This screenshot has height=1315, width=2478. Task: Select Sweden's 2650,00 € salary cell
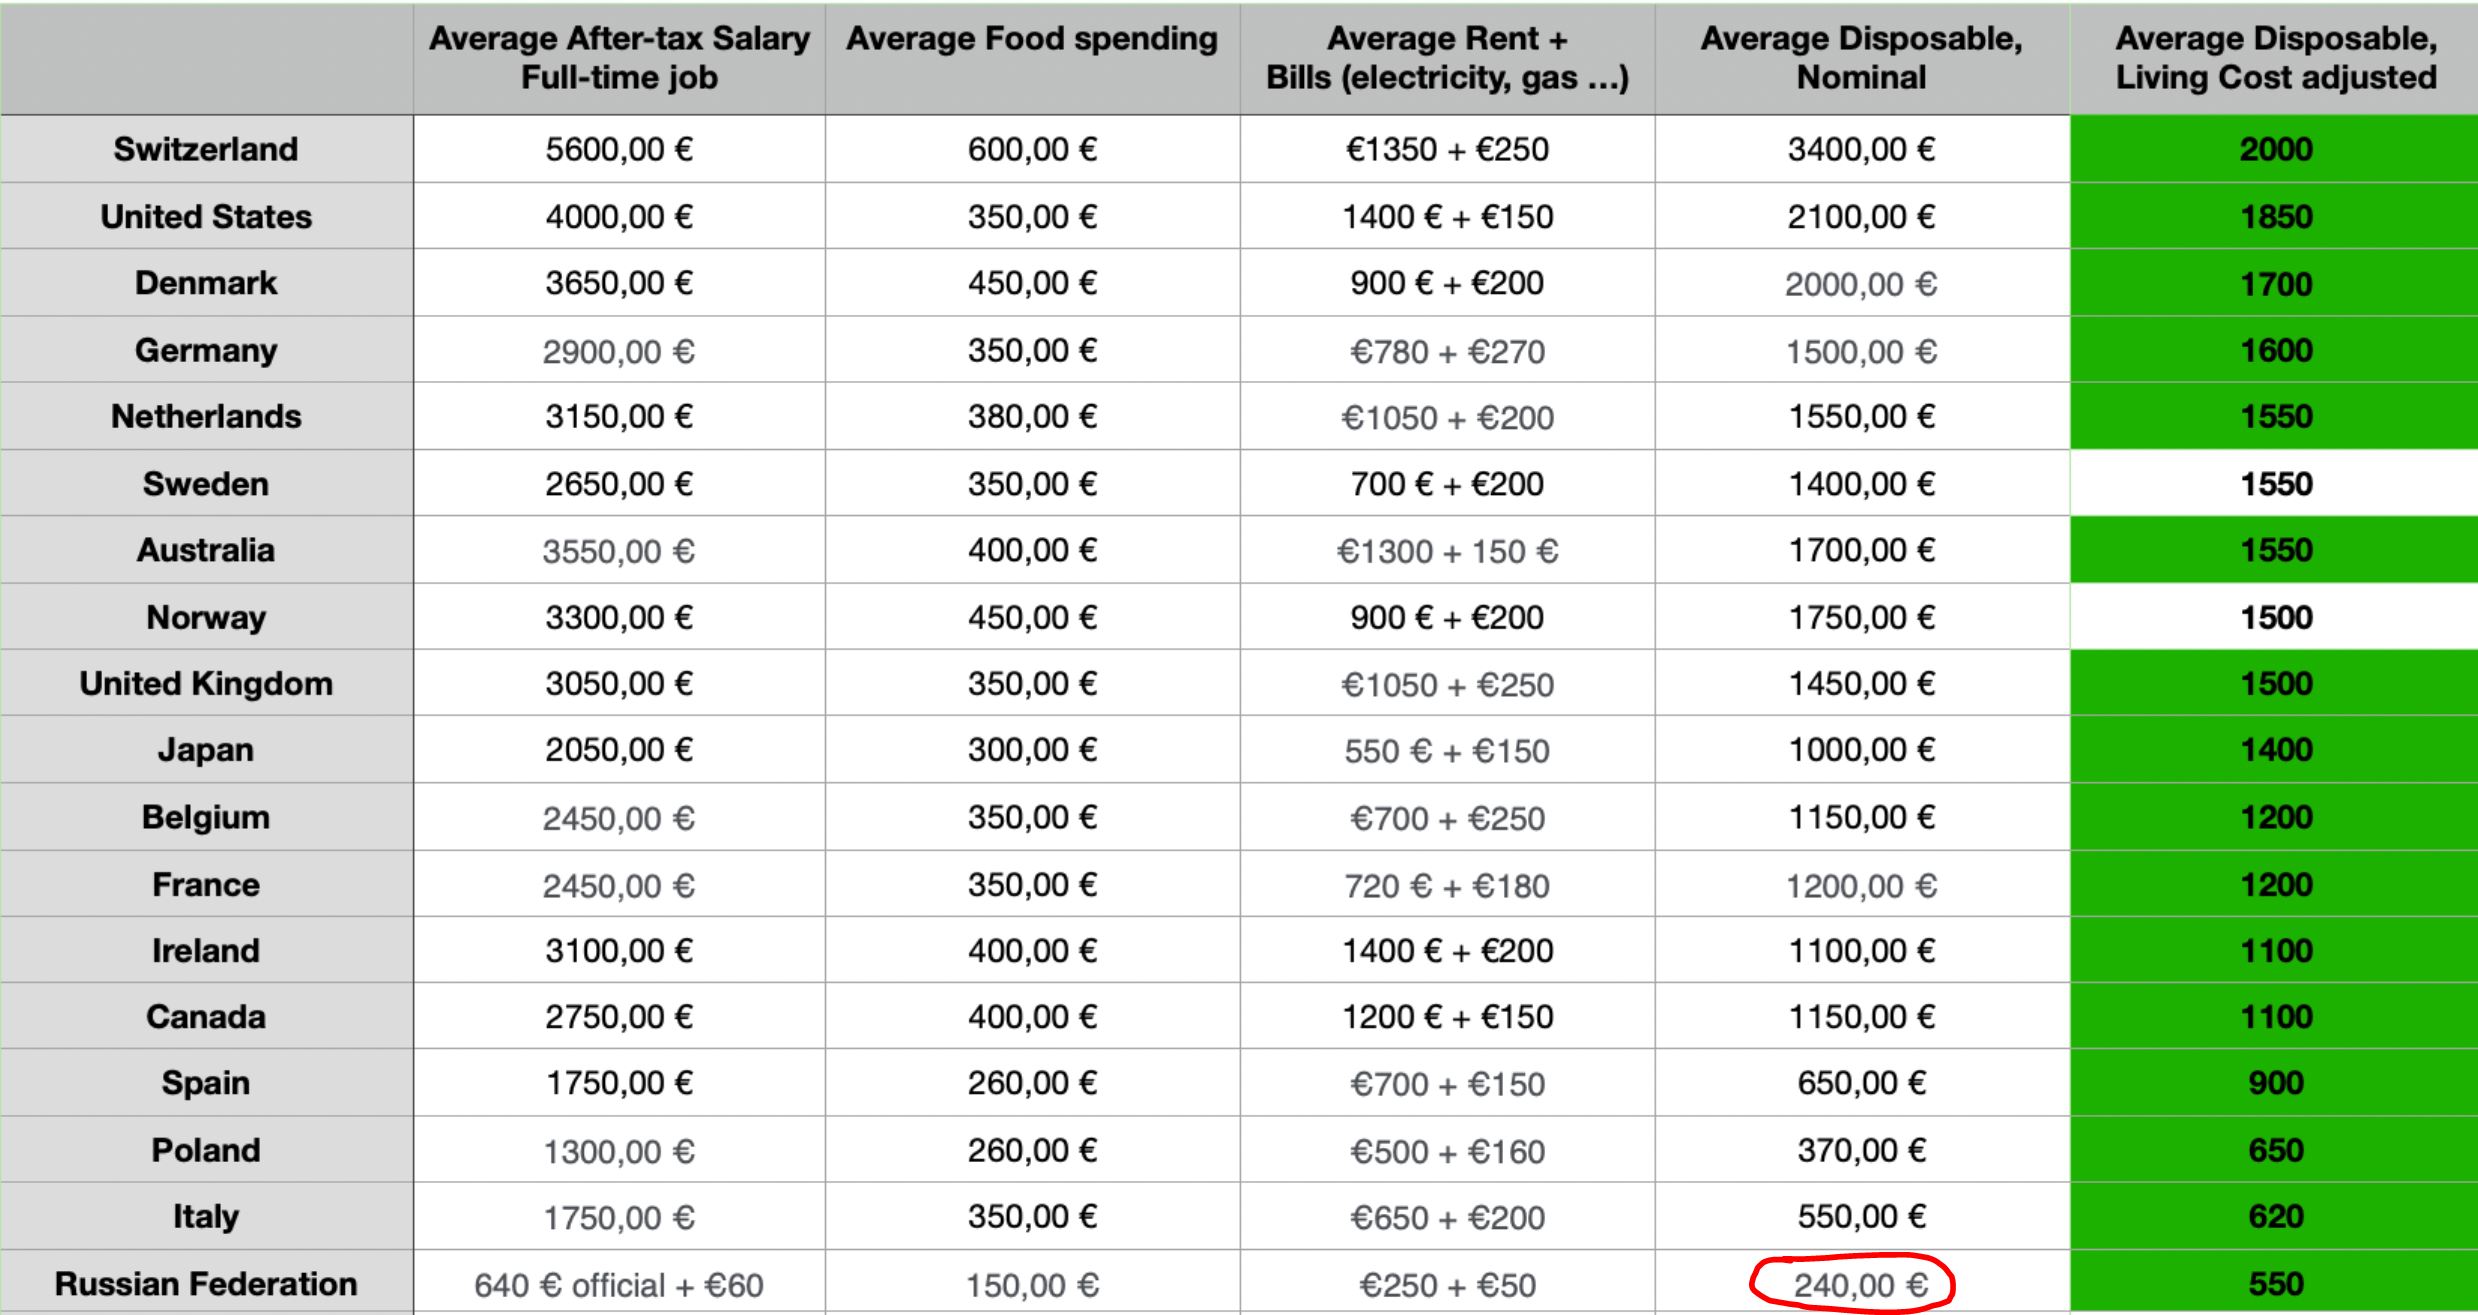619,483
